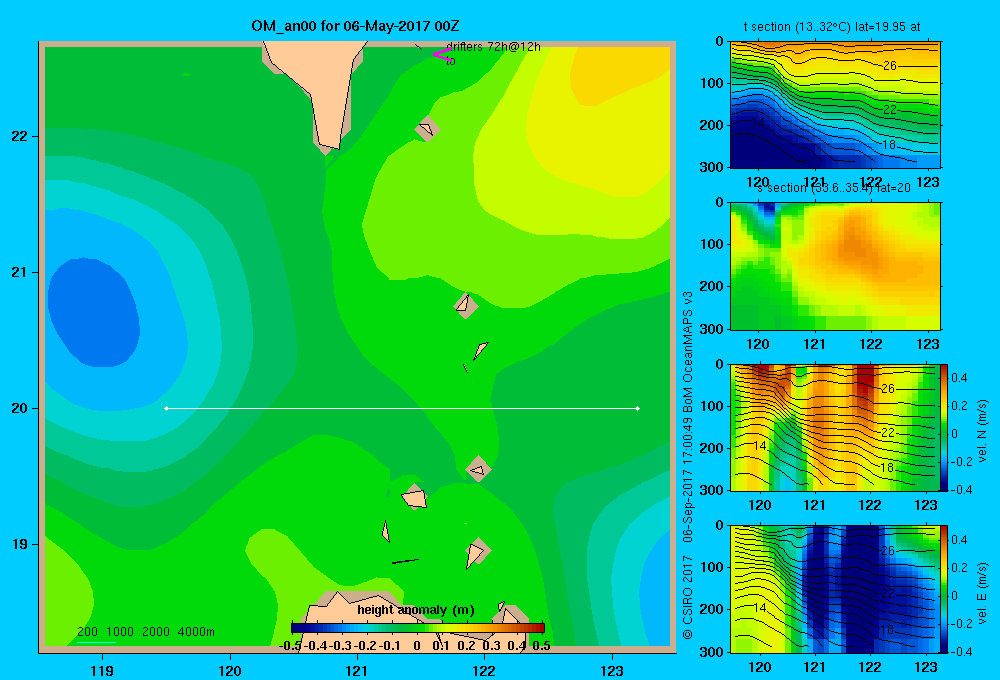
Task: Click the dark blue low-anomaly eddy center
Action: [94, 313]
